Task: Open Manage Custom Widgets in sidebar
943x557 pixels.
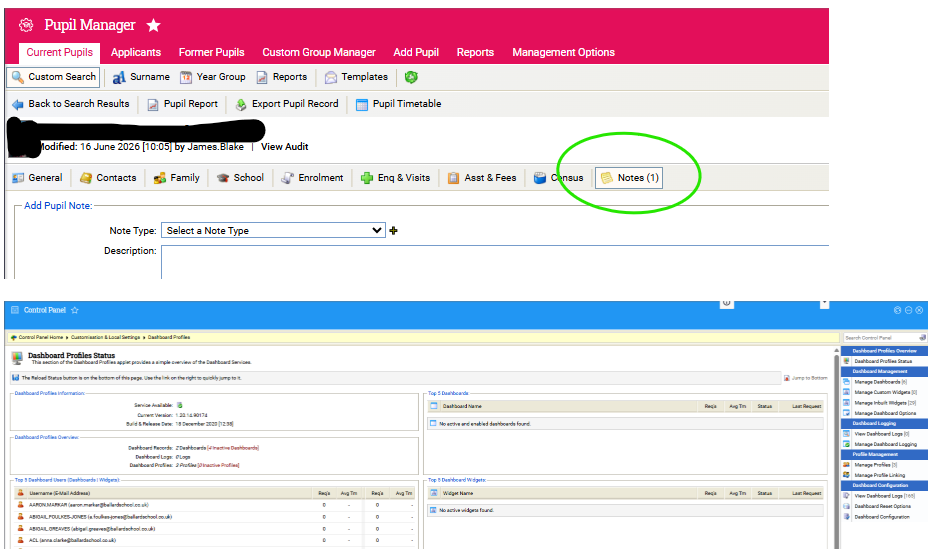Action: point(885,392)
